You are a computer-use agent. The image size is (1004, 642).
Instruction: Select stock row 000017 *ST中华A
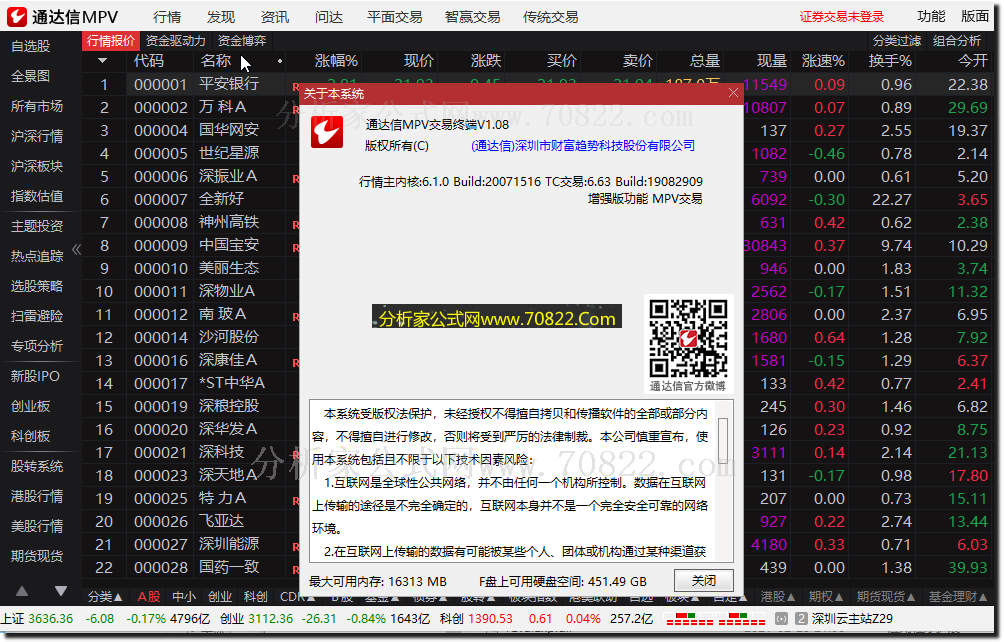(x=191, y=383)
